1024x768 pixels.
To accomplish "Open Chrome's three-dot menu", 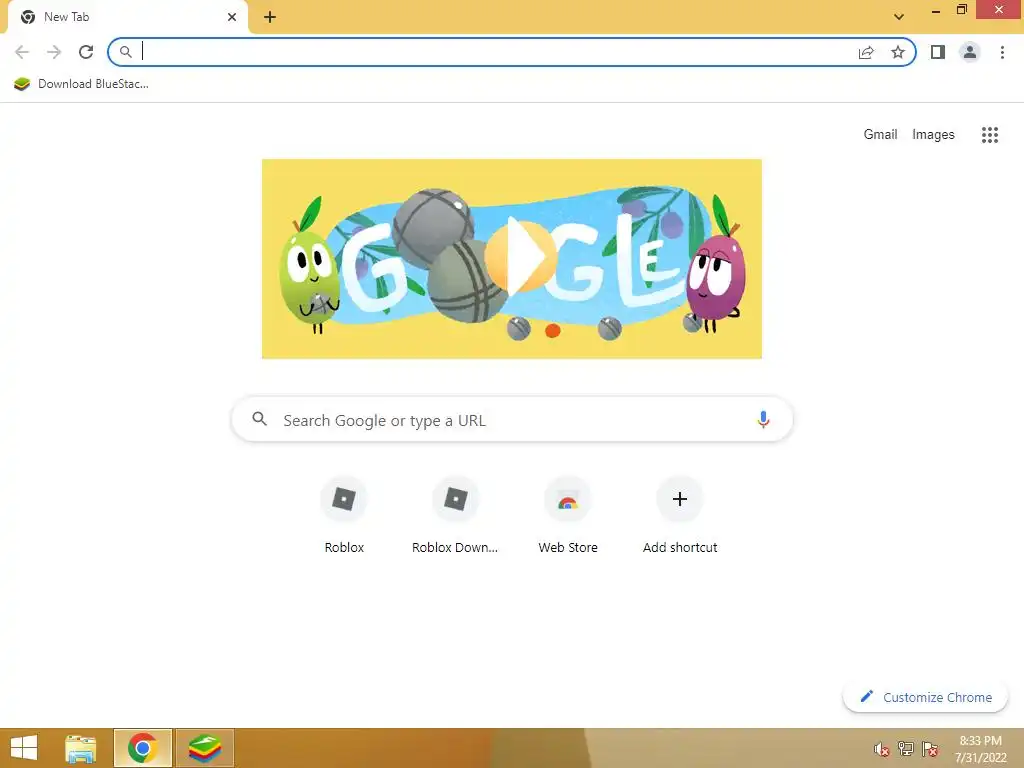I will click(x=1002, y=52).
